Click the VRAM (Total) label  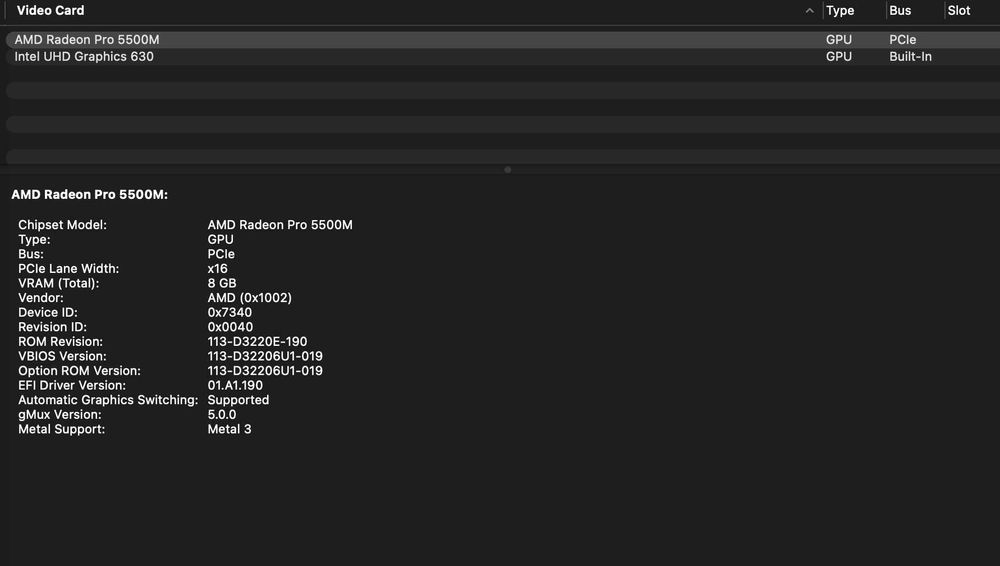[x=59, y=283]
